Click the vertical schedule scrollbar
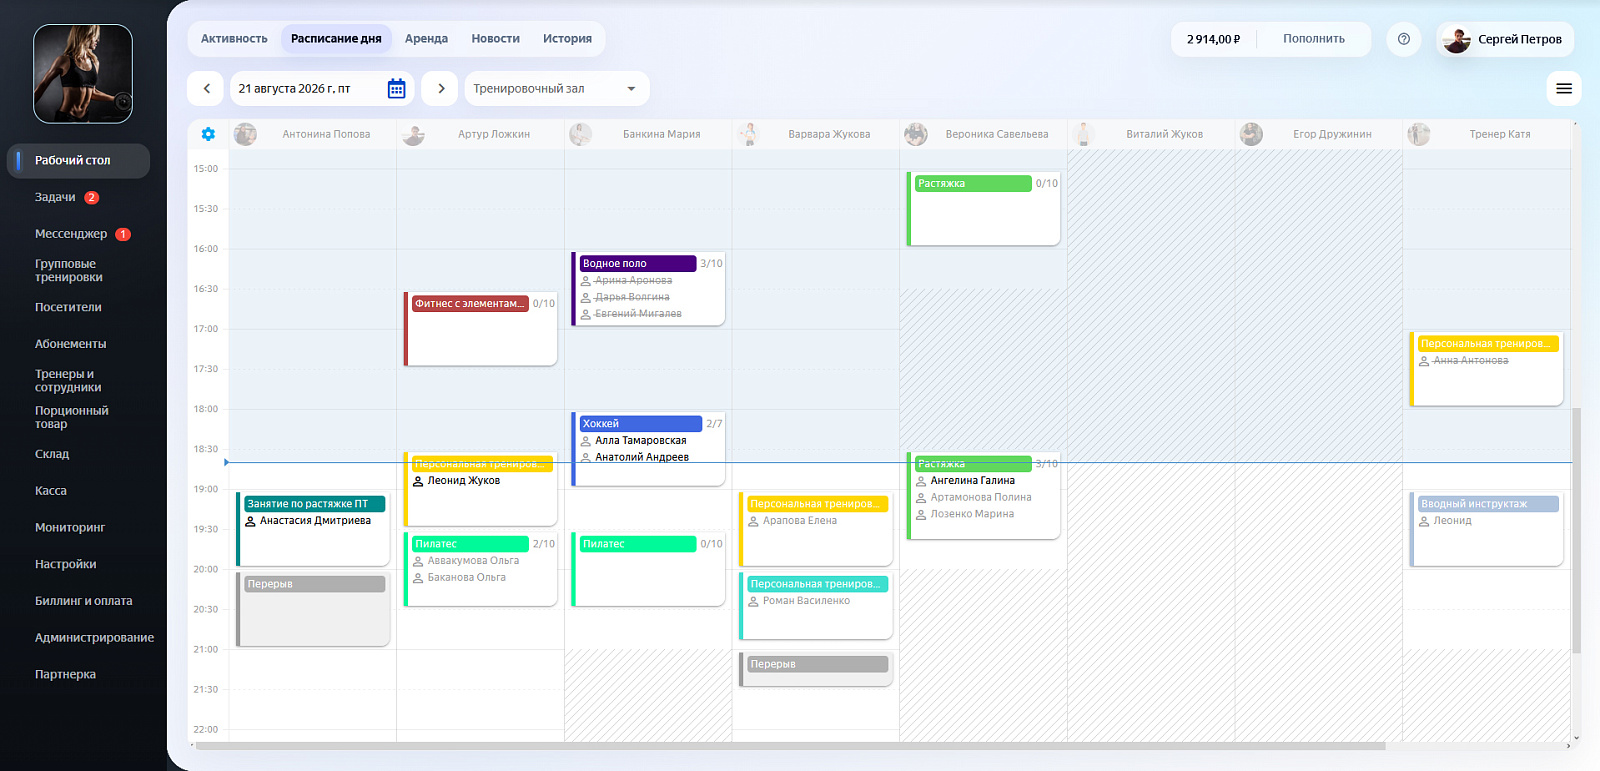This screenshot has height=771, width=1600. (x=1576, y=530)
